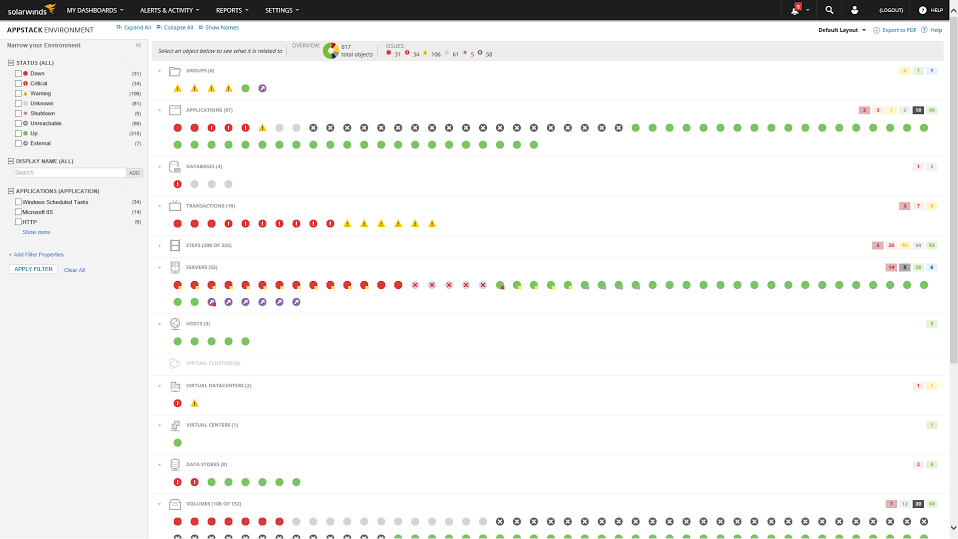The image size is (958, 539).
Task: Click the SolarWinds logo
Action: click(x=31, y=10)
